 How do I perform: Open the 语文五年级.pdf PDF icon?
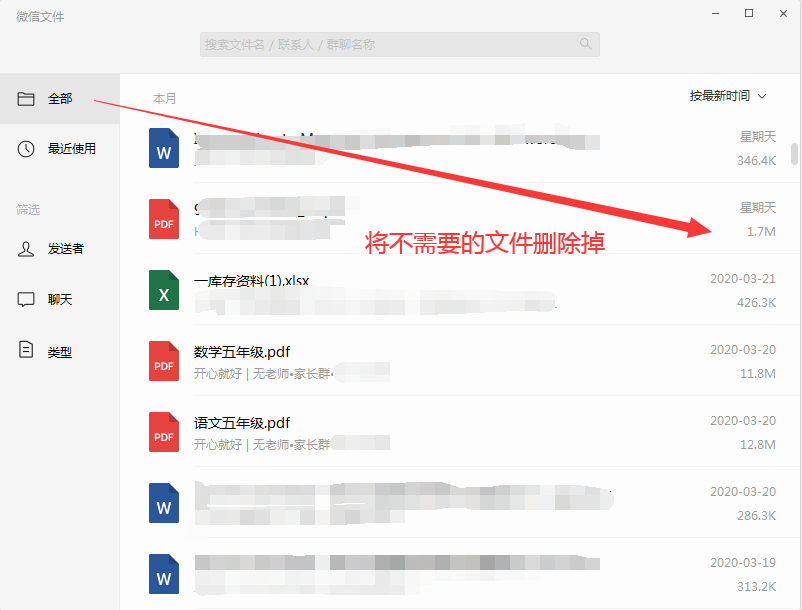point(164,432)
